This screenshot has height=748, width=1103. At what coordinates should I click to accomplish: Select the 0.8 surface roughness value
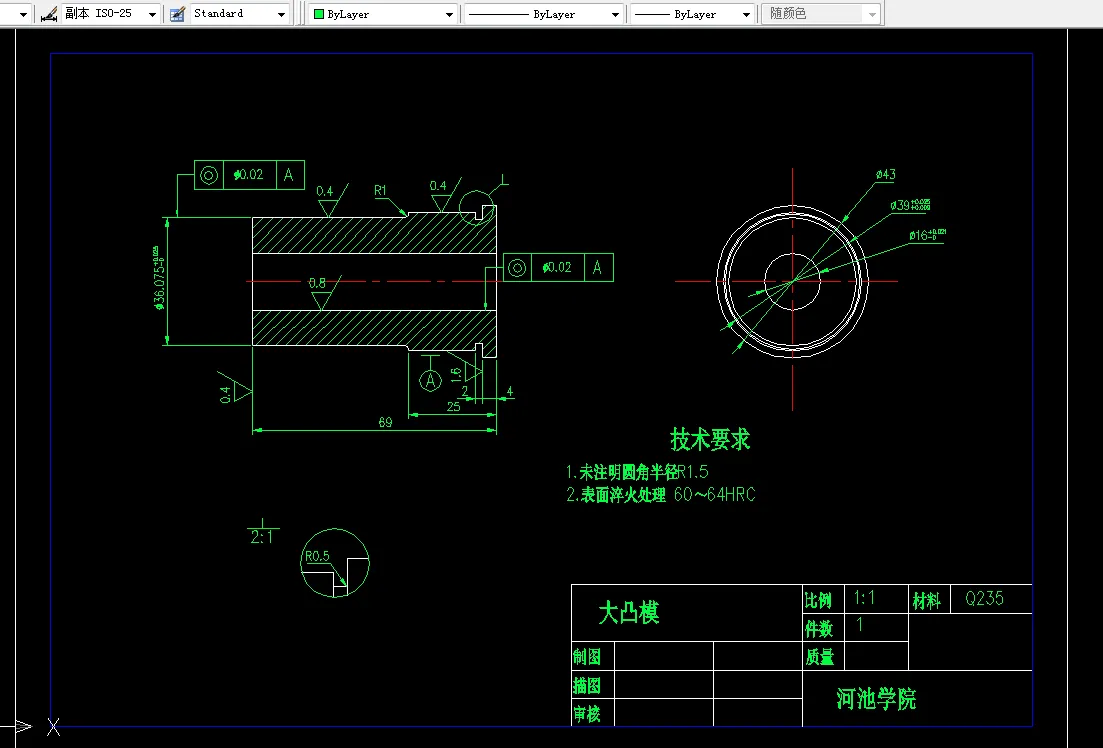tap(317, 283)
